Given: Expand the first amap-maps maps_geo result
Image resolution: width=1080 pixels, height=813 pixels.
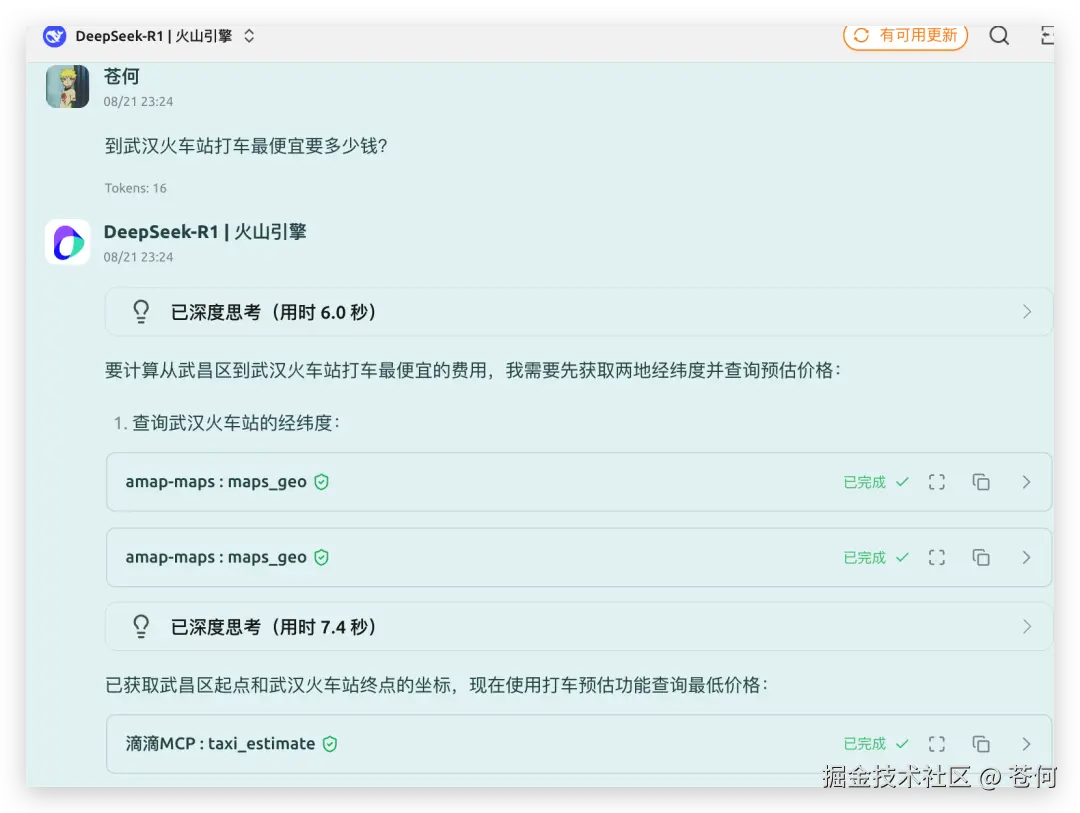Looking at the screenshot, I should (1027, 481).
